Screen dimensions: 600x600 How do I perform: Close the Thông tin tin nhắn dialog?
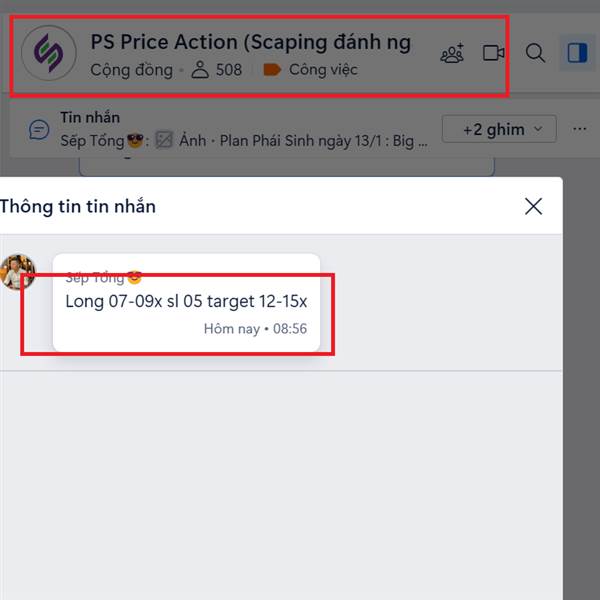pos(533,207)
